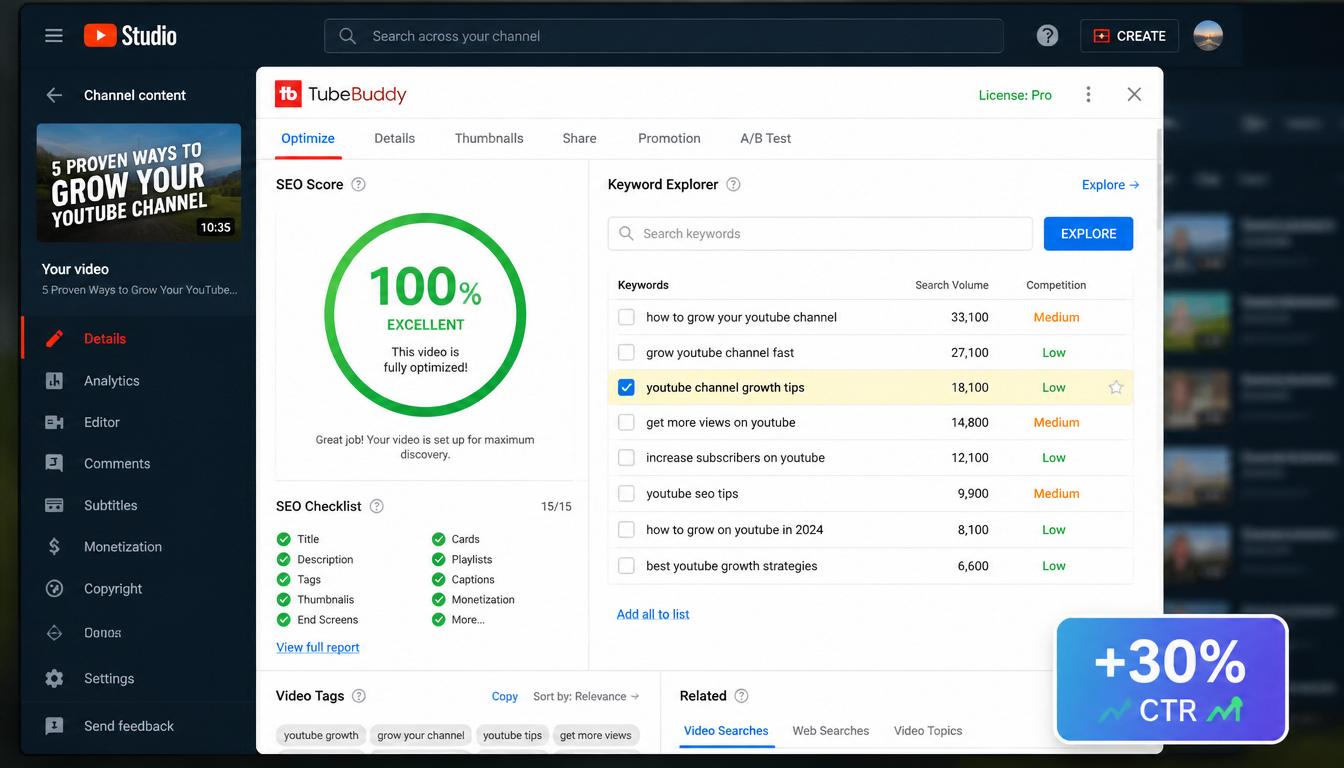This screenshot has width=1344, height=768.
Task: Switch to the Details tab in TubeBuddy
Action: [x=394, y=138]
